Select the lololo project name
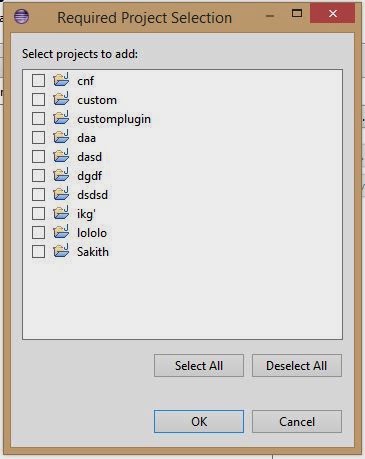Viewport: 365px width, 459px height. click(x=92, y=233)
